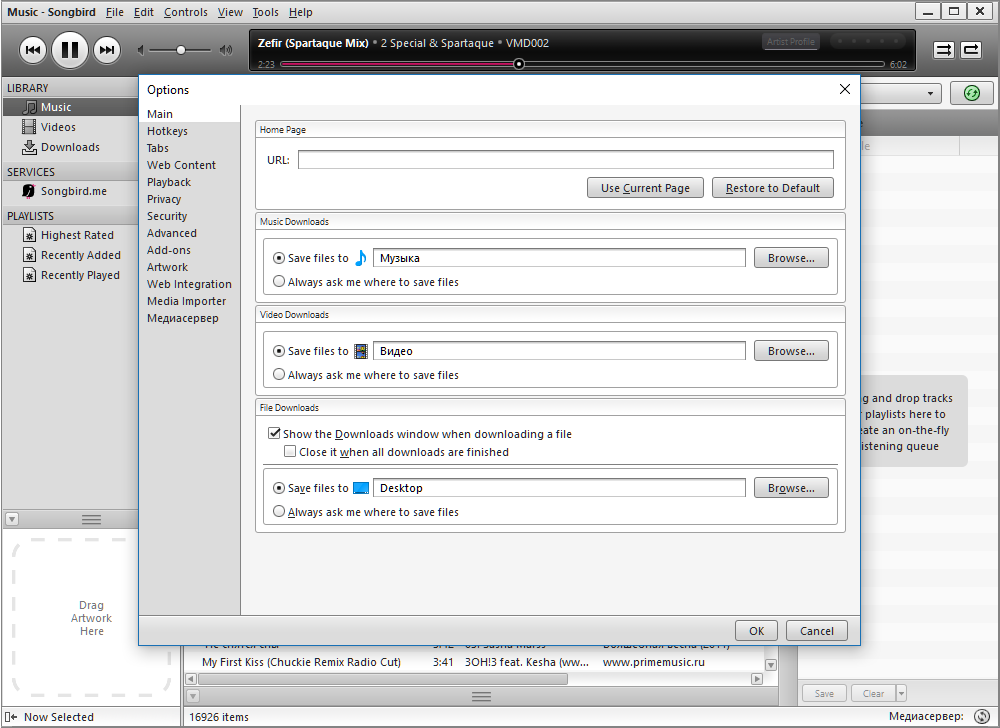Click the Artist Profile button in player

[x=790, y=41]
